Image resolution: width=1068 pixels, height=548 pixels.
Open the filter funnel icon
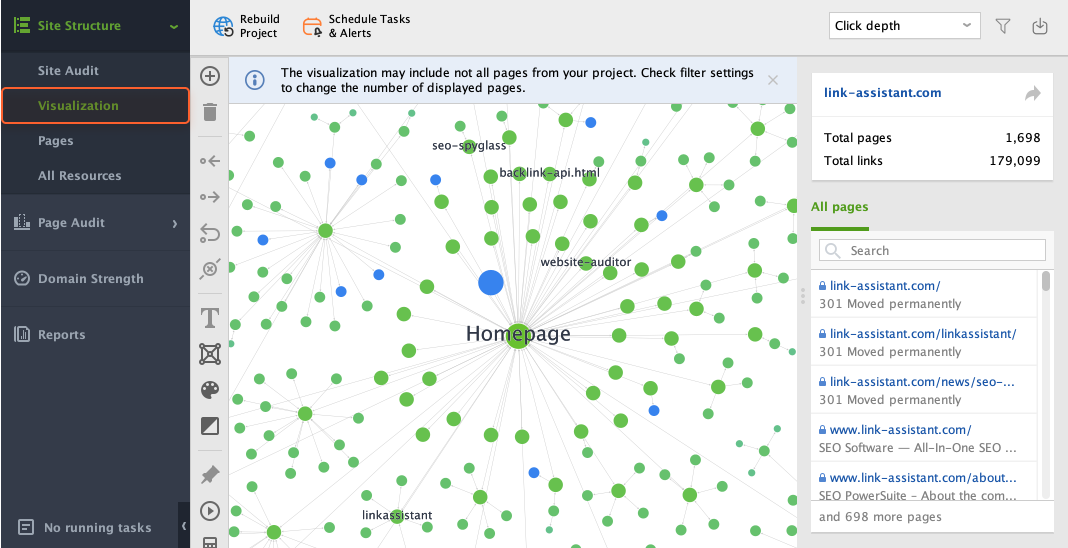(x=1003, y=26)
